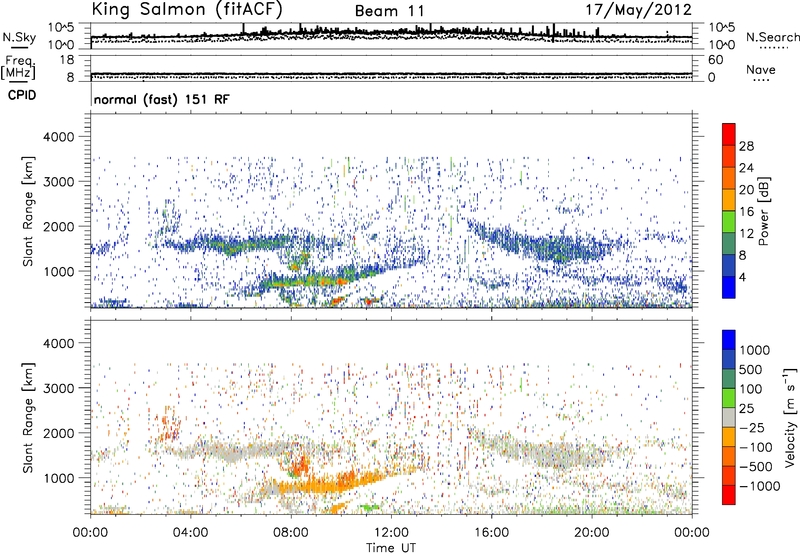
Task: Click the 'Nave' legend label
Action: [761, 69]
